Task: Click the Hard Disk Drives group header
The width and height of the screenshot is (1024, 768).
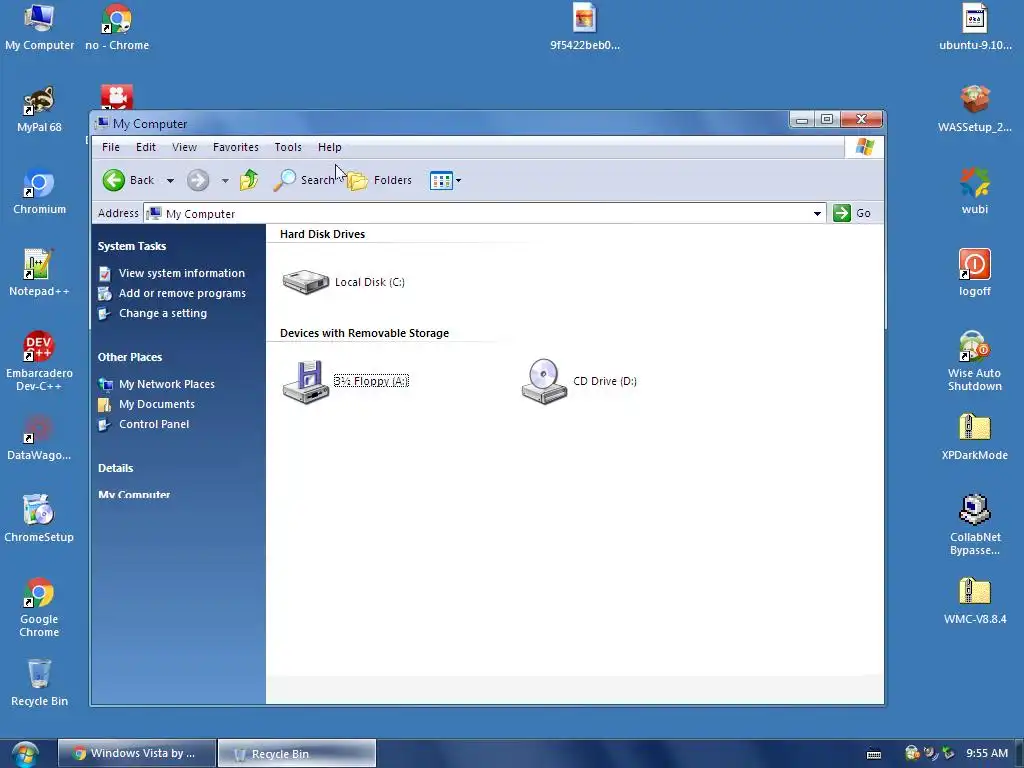Action: tap(323, 234)
